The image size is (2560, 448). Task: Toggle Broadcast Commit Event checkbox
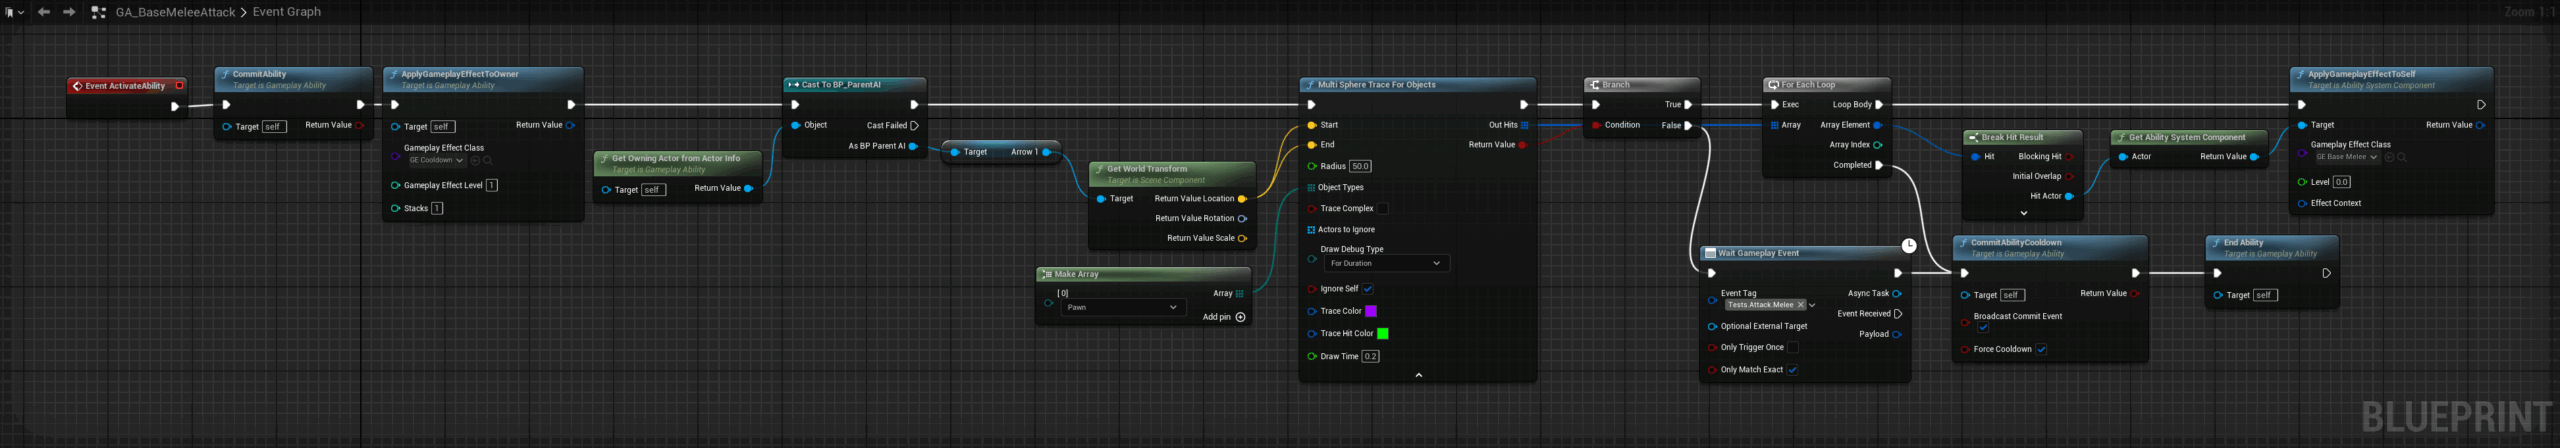click(x=1983, y=327)
